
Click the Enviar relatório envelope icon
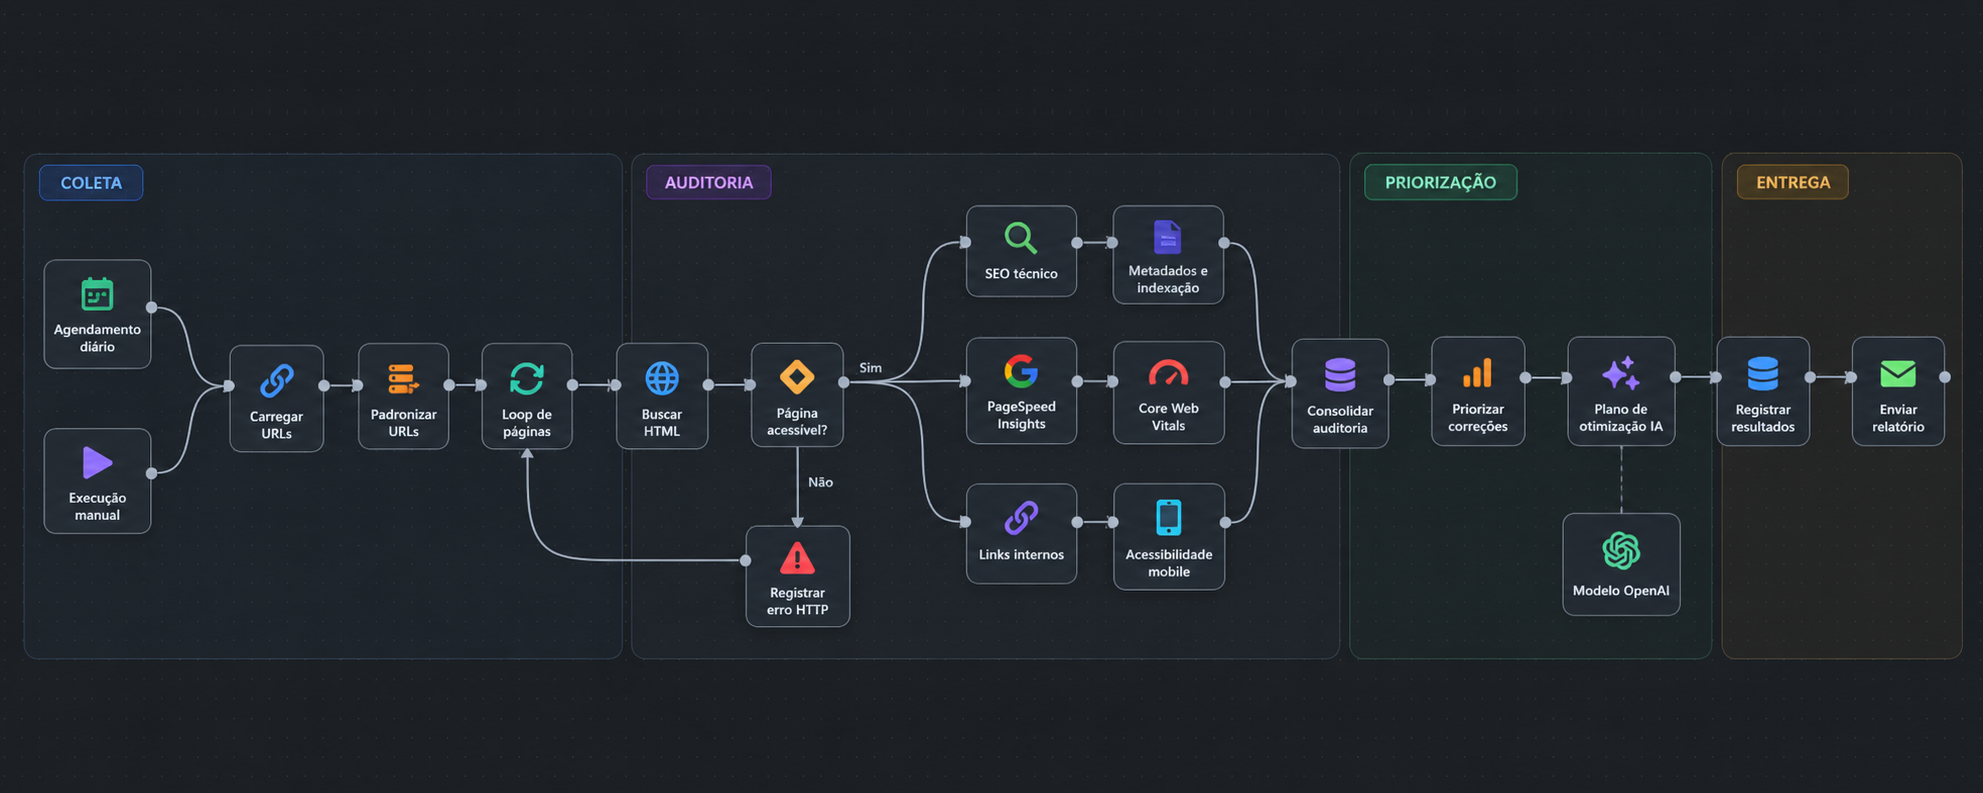coord(1898,374)
